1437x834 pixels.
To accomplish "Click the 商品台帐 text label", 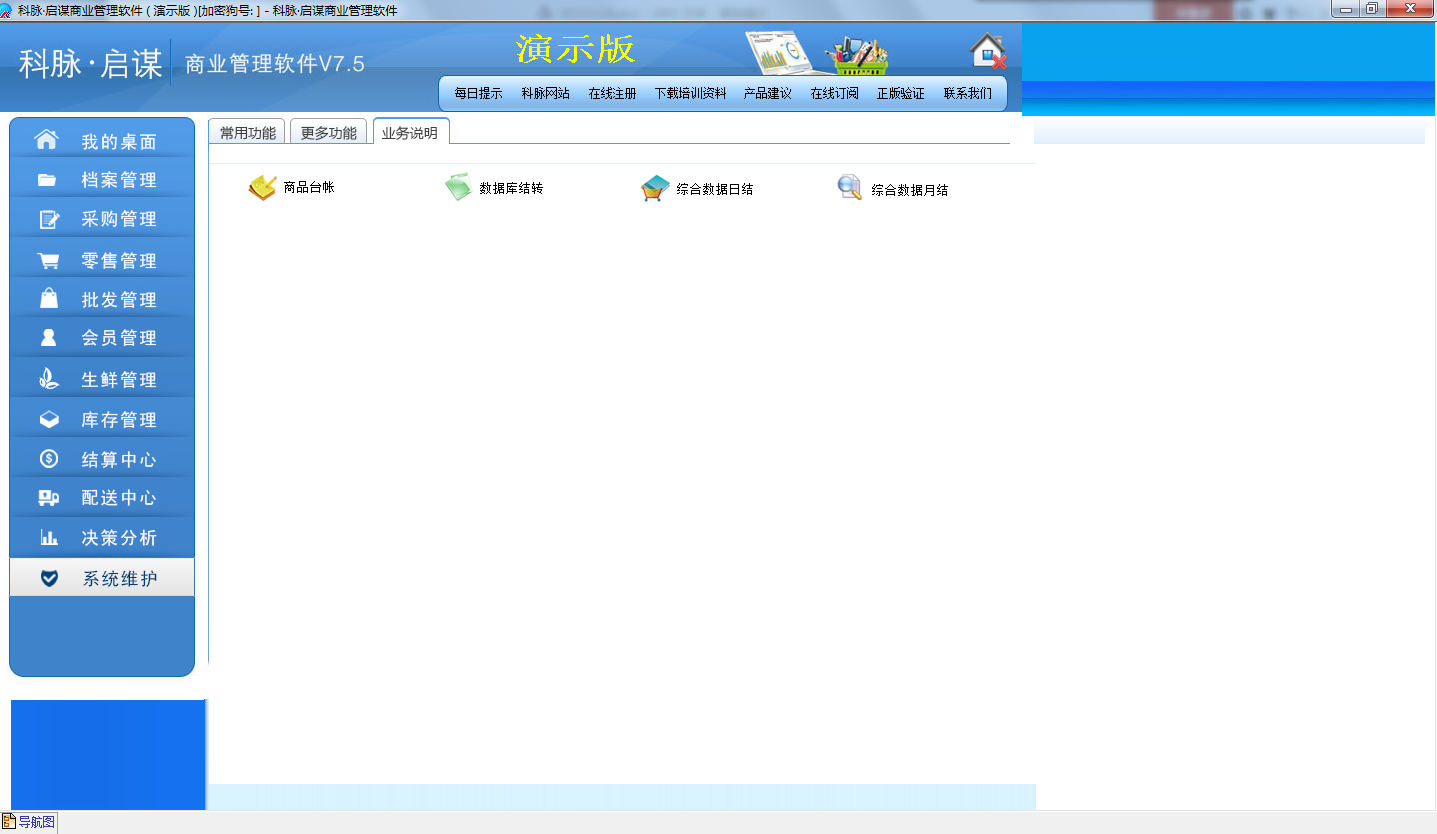I will point(308,187).
